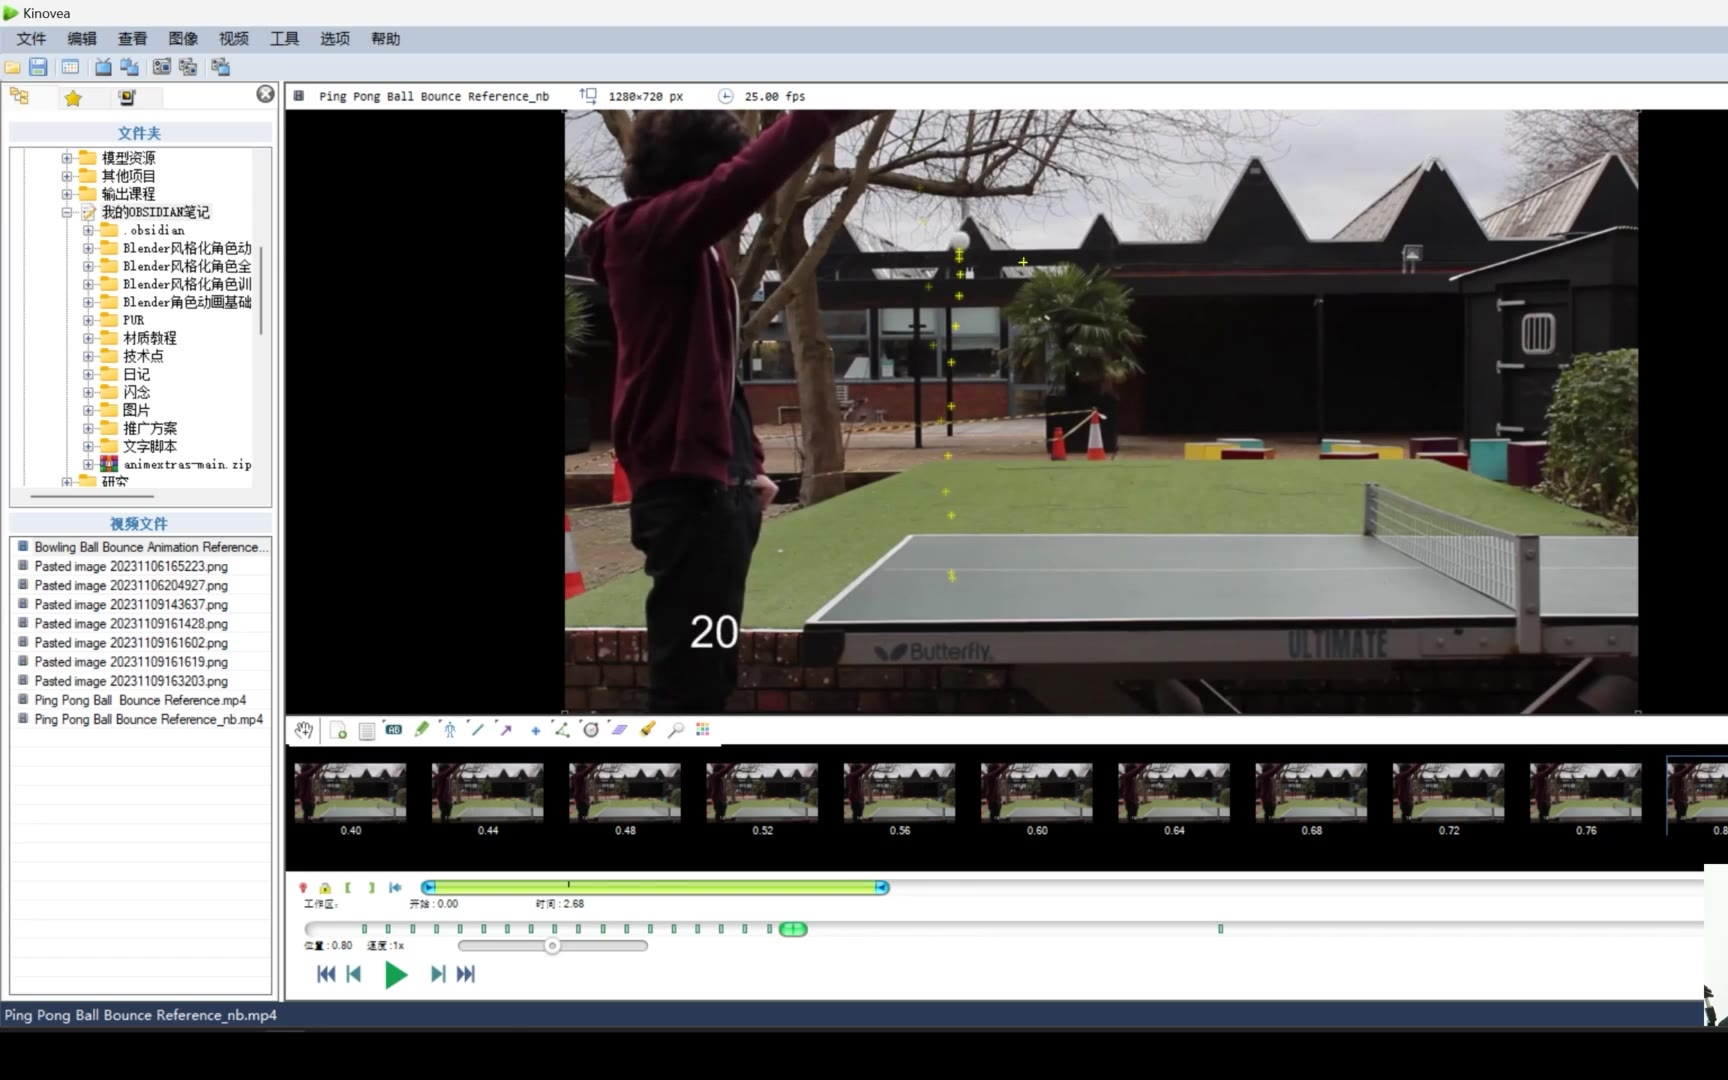Select the flashlight spotlight tool

point(647,730)
